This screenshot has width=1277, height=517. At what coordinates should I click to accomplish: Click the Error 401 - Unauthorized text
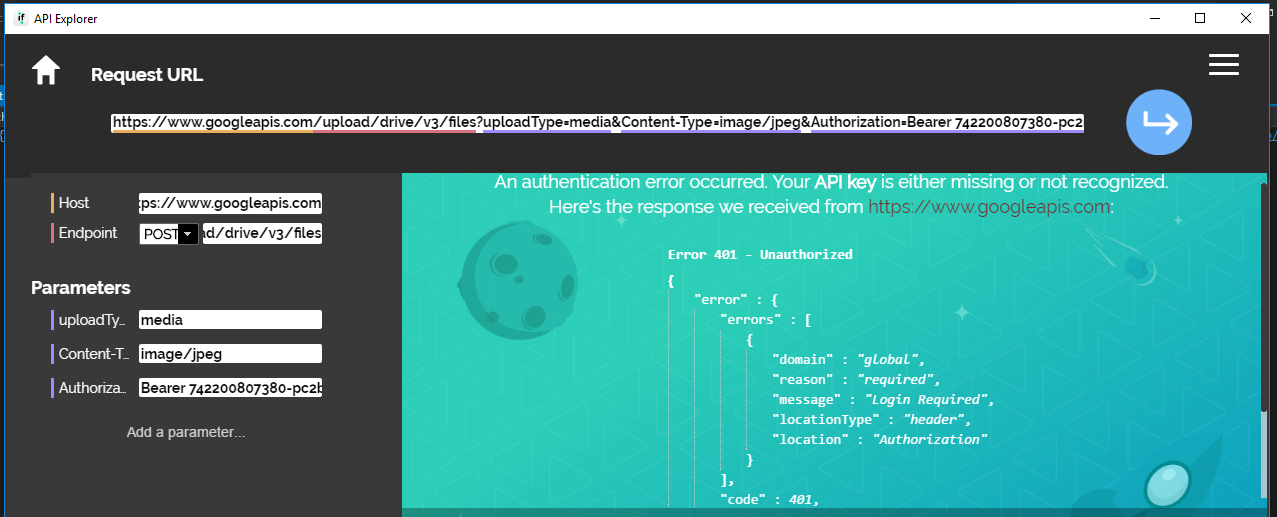(x=760, y=254)
